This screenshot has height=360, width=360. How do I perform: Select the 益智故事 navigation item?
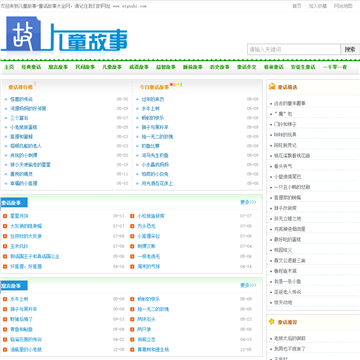coord(166,67)
